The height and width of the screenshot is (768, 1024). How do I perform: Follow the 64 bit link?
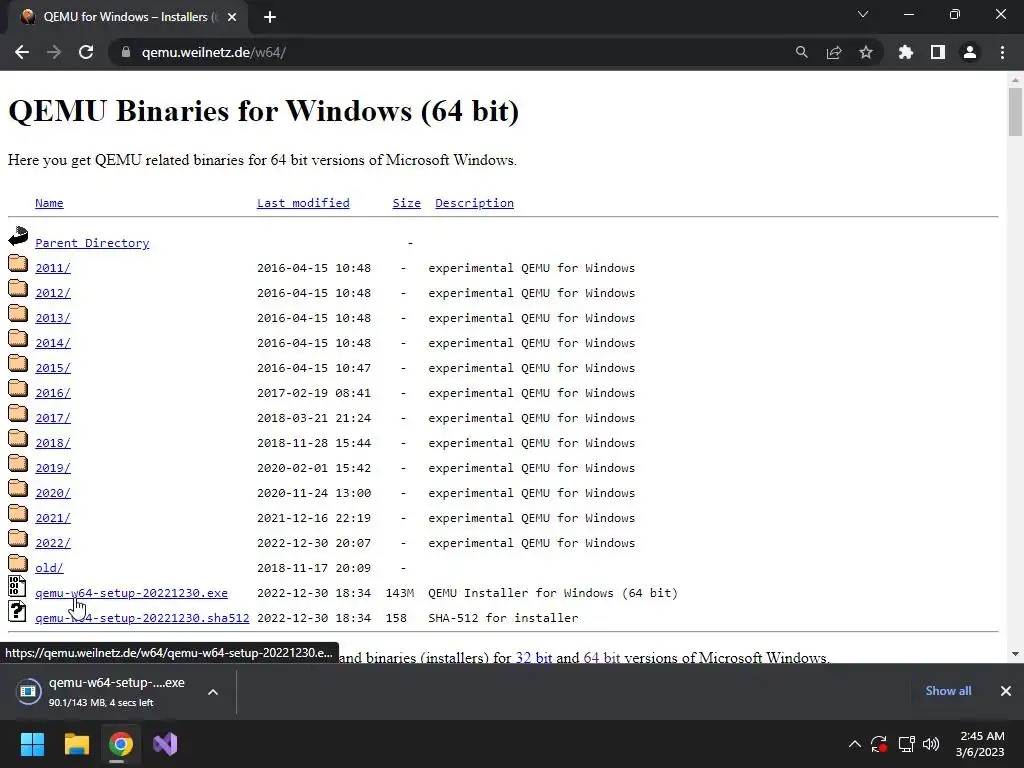click(x=601, y=657)
